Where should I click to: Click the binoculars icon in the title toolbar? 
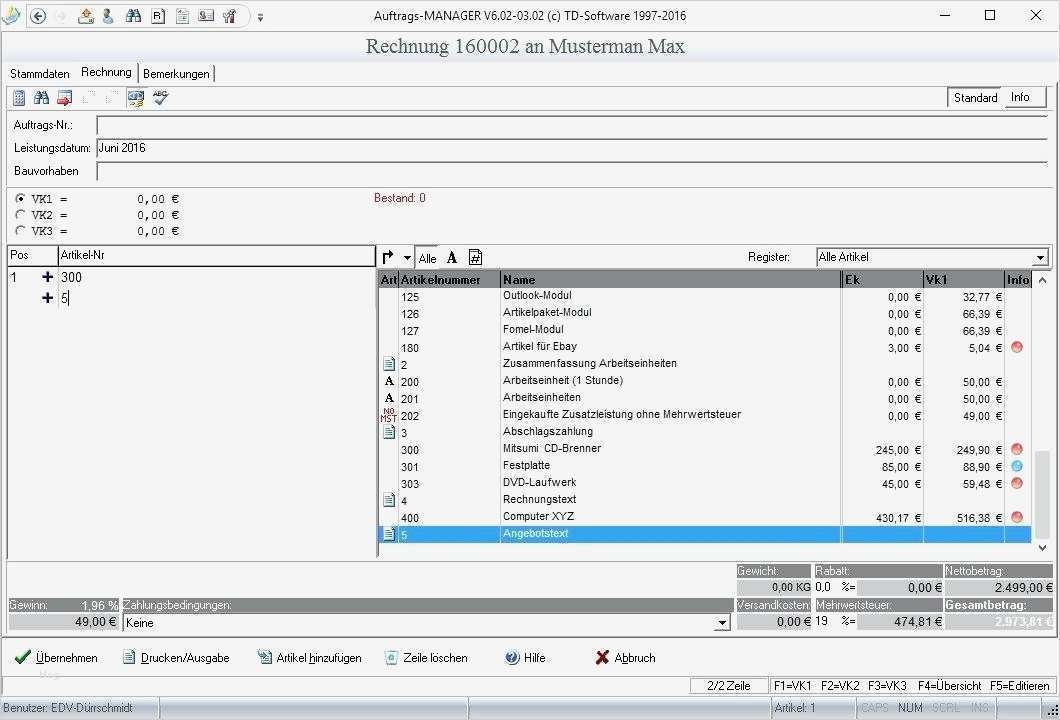(x=133, y=16)
